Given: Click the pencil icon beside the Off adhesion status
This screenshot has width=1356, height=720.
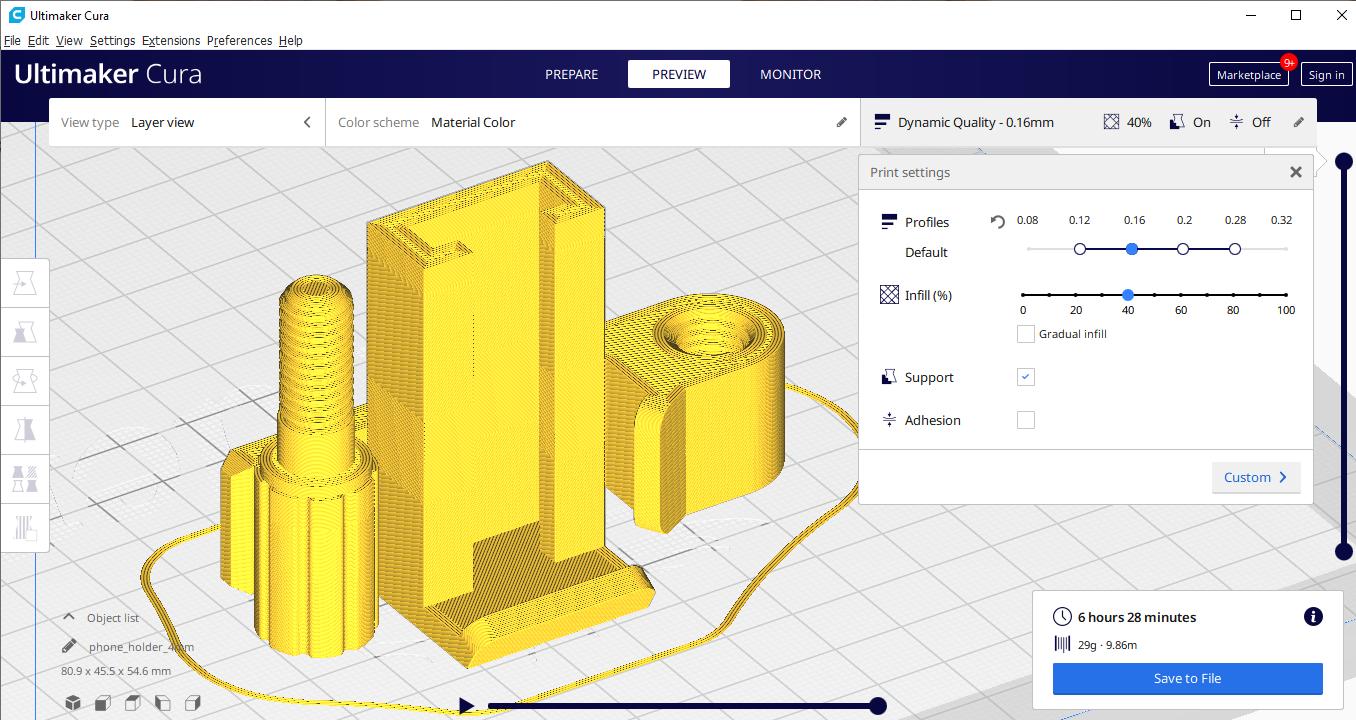Looking at the screenshot, I should pyautogui.click(x=1298, y=122).
